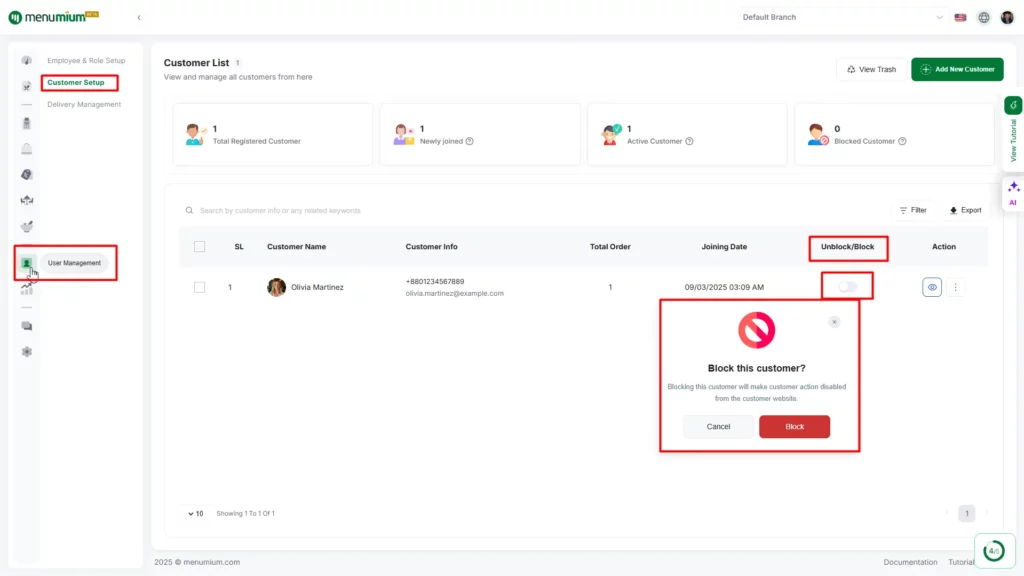Open the chat messages sidebar icon
The width and height of the screenshot is (1024, 576).
(x=27, y=326)
